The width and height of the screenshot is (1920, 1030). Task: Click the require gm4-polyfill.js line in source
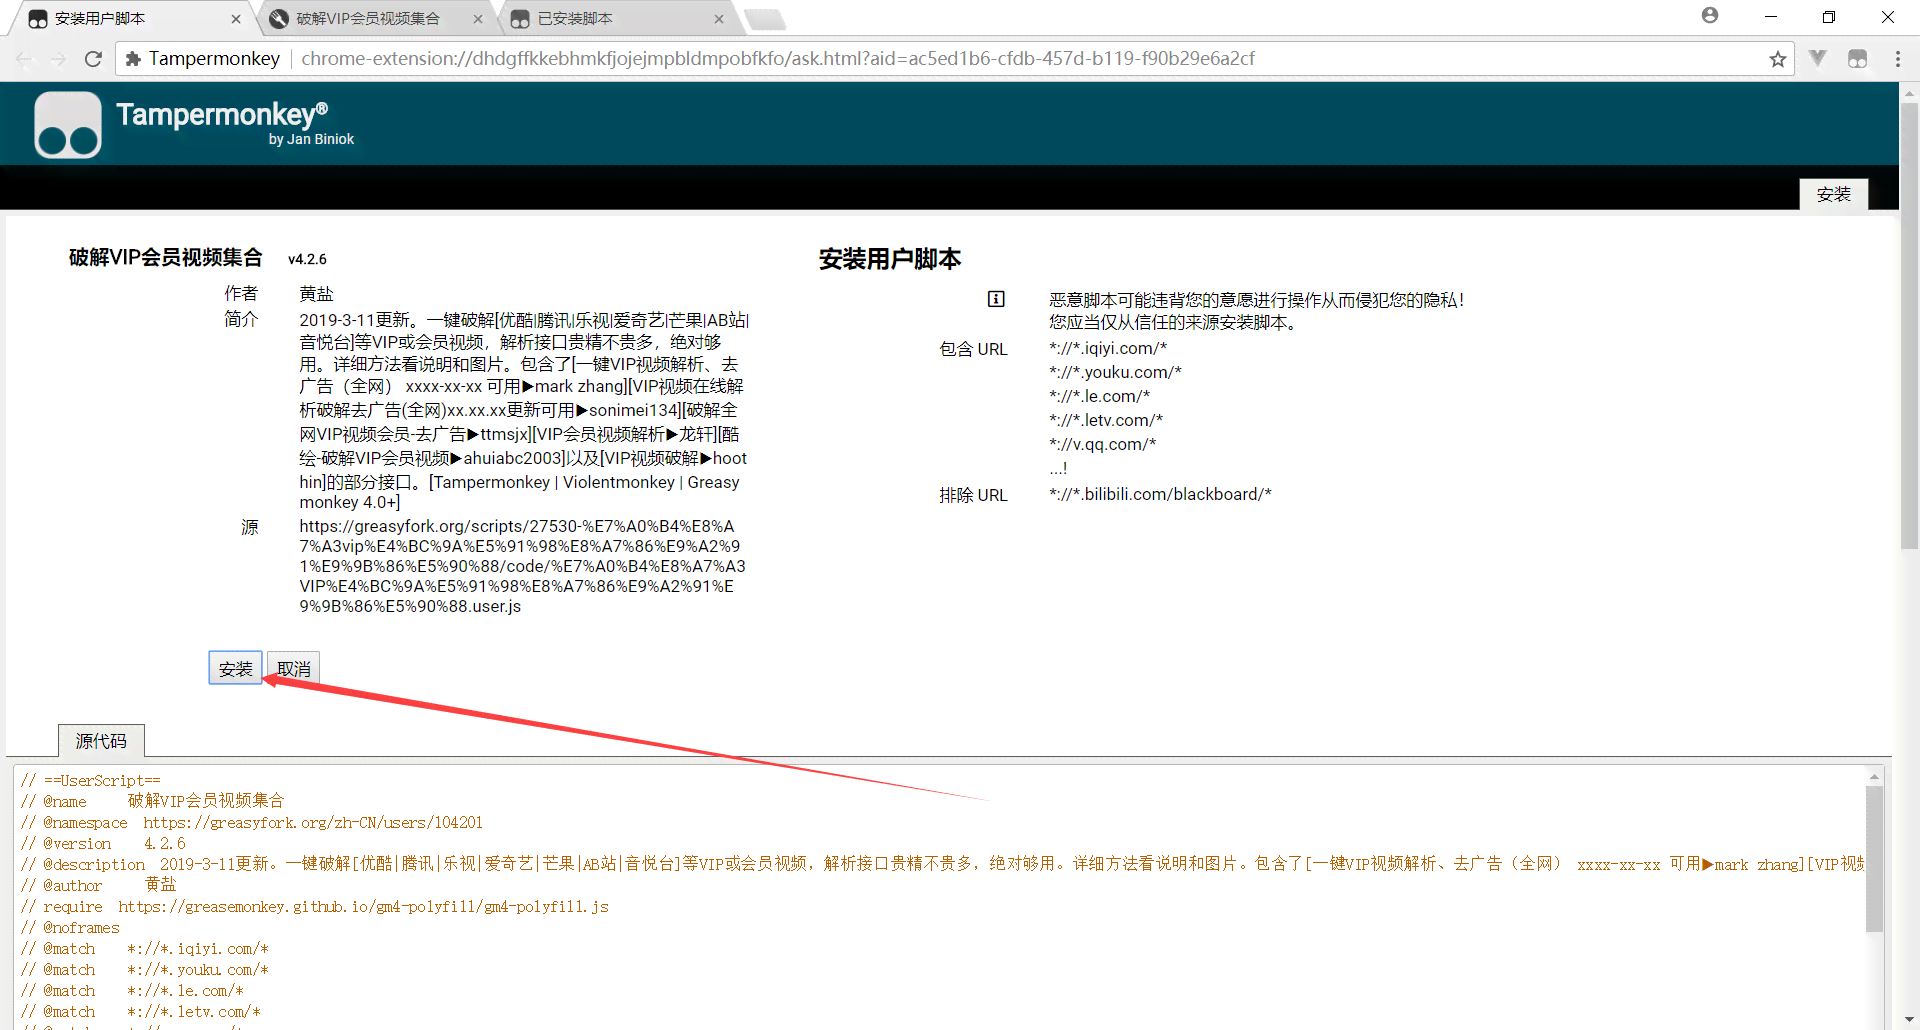pos(314,906)
